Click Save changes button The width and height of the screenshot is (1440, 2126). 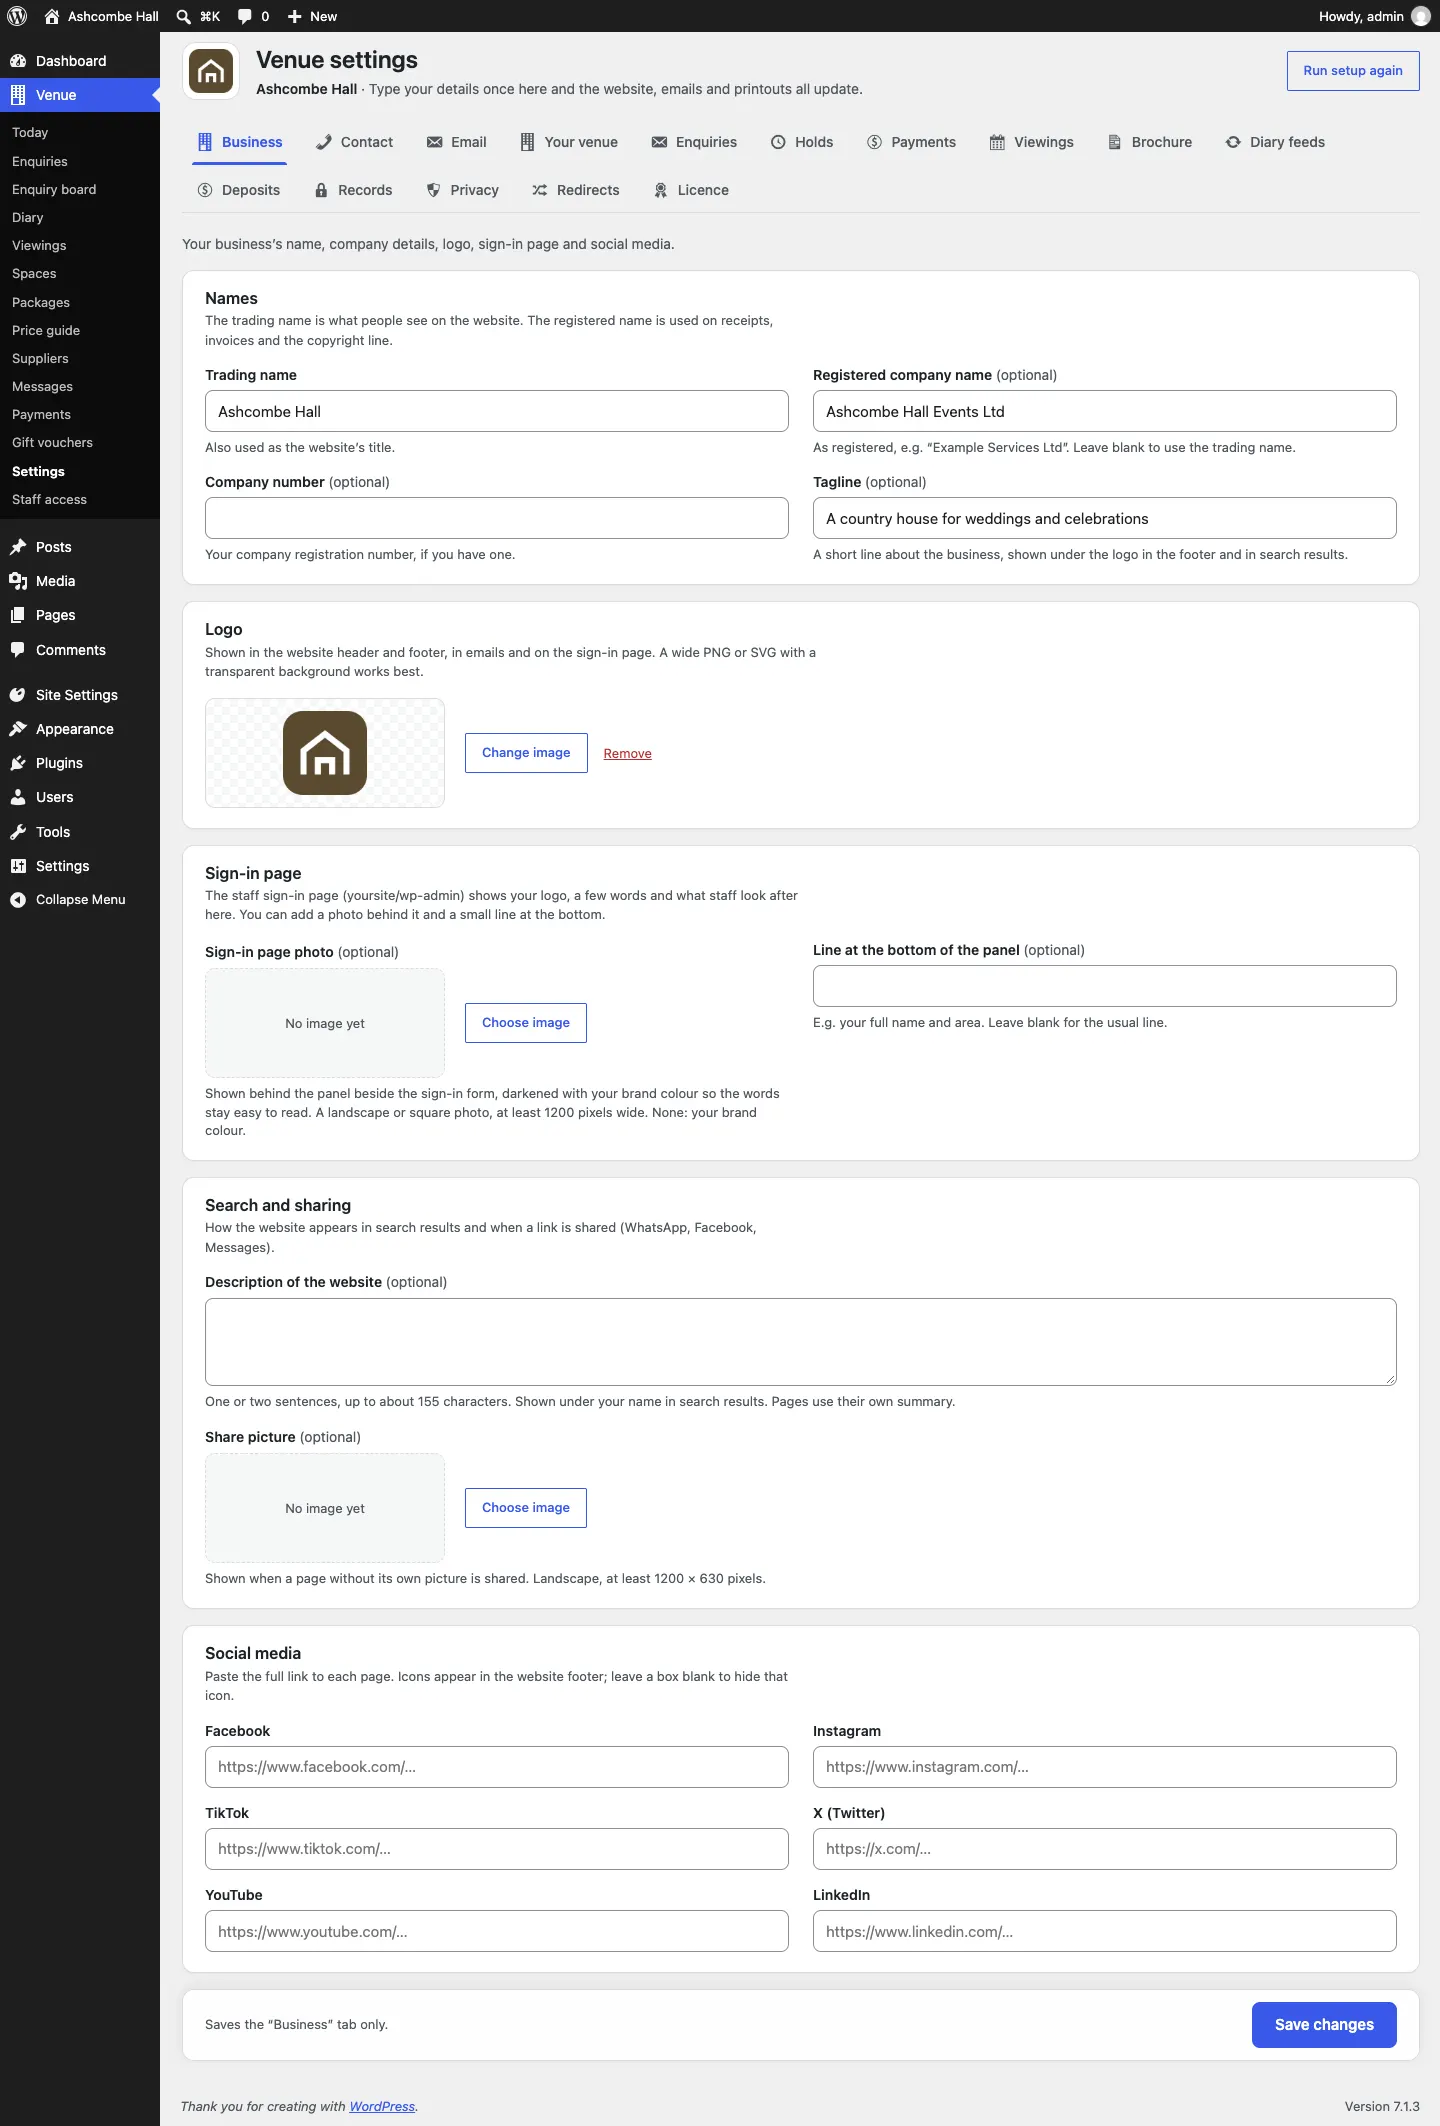coord(1324,2025)
